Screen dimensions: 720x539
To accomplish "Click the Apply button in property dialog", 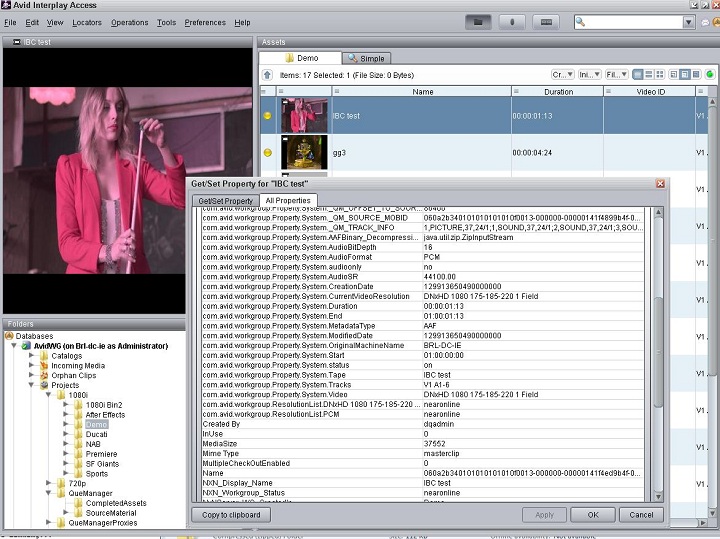I will click(x=545, y=515).
